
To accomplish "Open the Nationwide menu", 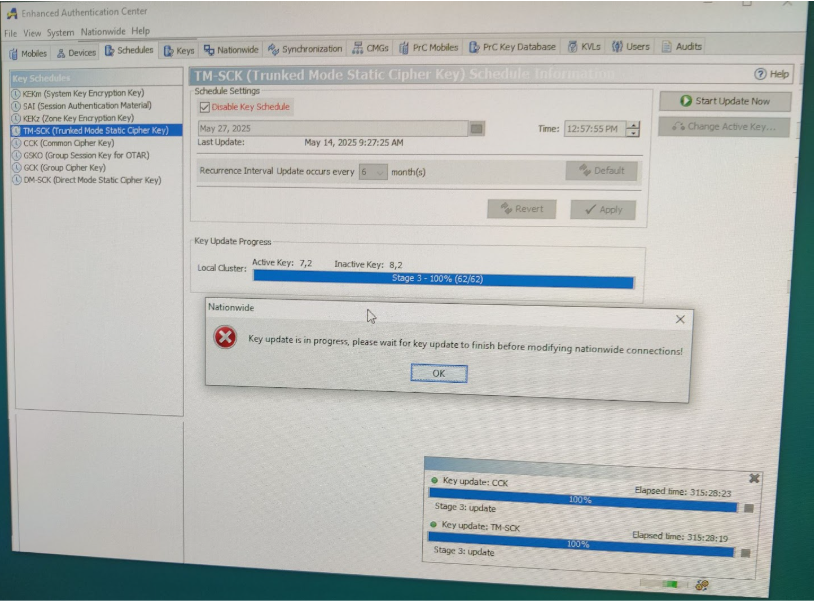I will point(105,31).
